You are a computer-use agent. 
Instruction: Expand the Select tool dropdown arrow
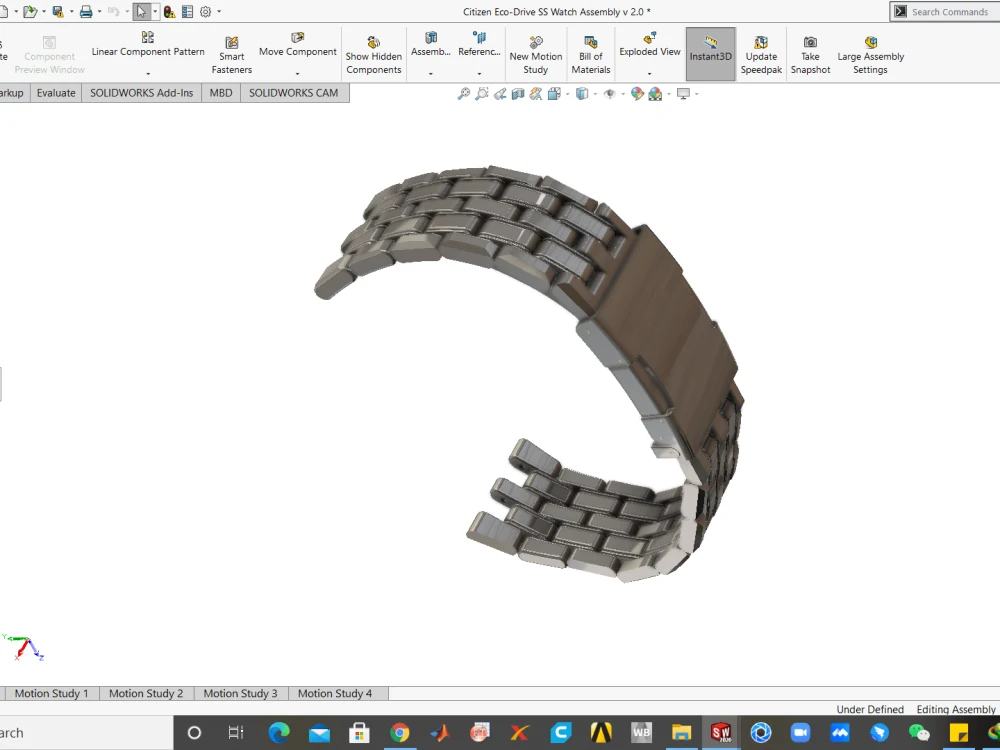[x=155, y=11]
